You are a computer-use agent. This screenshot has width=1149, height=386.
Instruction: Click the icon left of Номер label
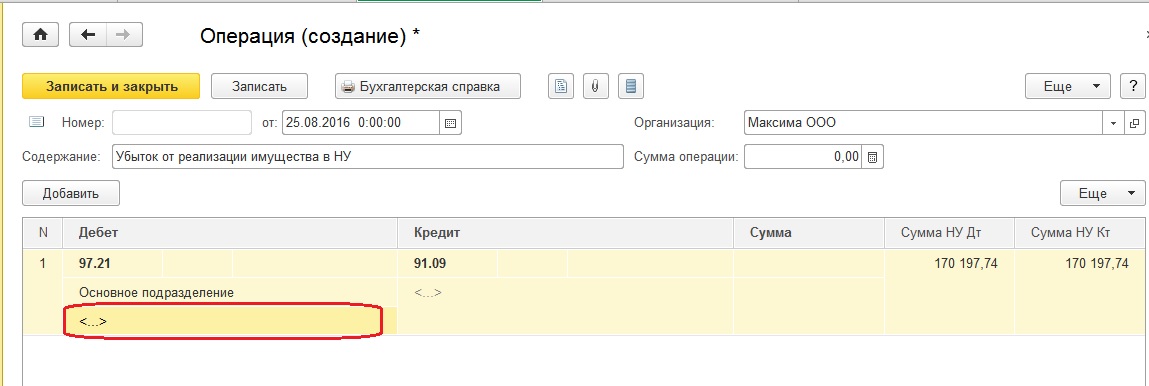click(37, 122)
